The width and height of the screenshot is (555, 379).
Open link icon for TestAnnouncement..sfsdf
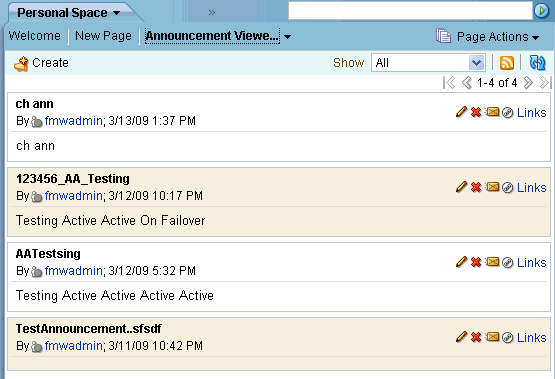508,338
